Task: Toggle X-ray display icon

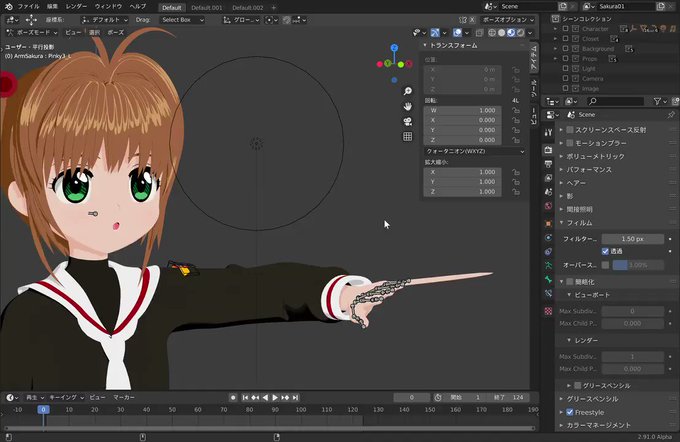Action: (x=479, y=33)
